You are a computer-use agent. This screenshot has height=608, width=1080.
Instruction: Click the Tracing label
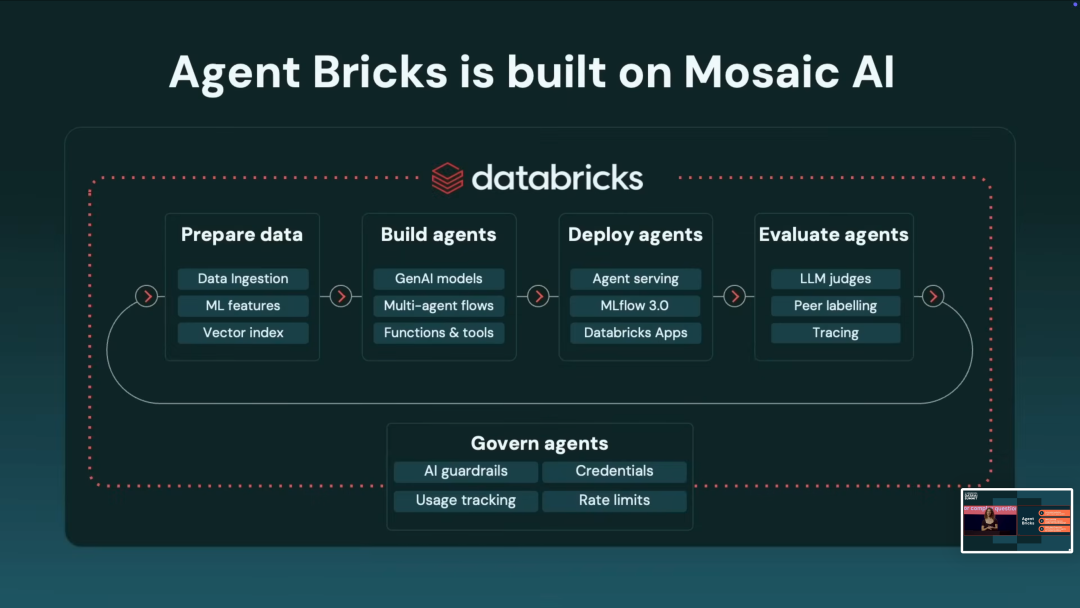tap(835, 333)
